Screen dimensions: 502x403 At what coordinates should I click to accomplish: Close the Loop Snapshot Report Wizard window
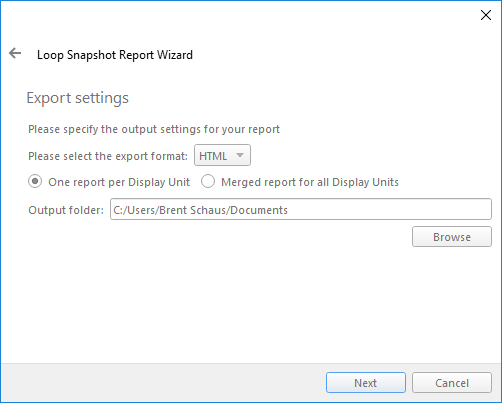click(x=486, y=15)
